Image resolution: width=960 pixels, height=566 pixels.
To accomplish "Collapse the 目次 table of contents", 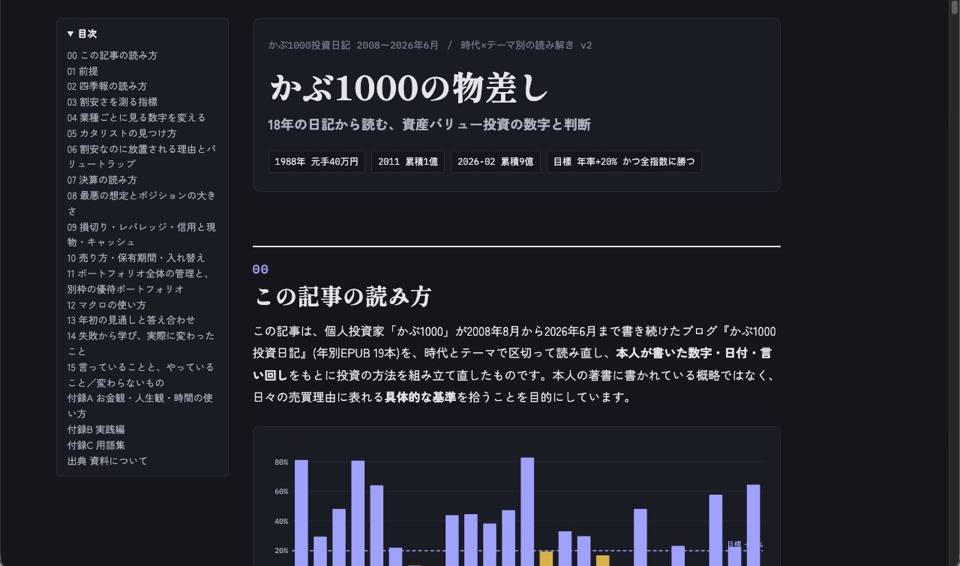I will click(x=81, y=34).
